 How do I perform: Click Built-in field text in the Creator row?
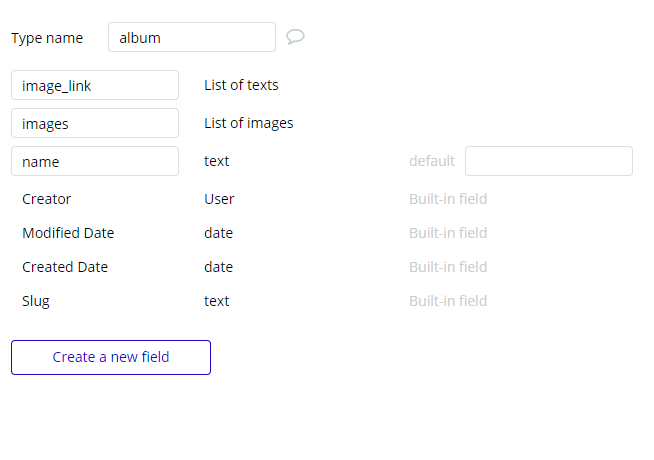448,199
